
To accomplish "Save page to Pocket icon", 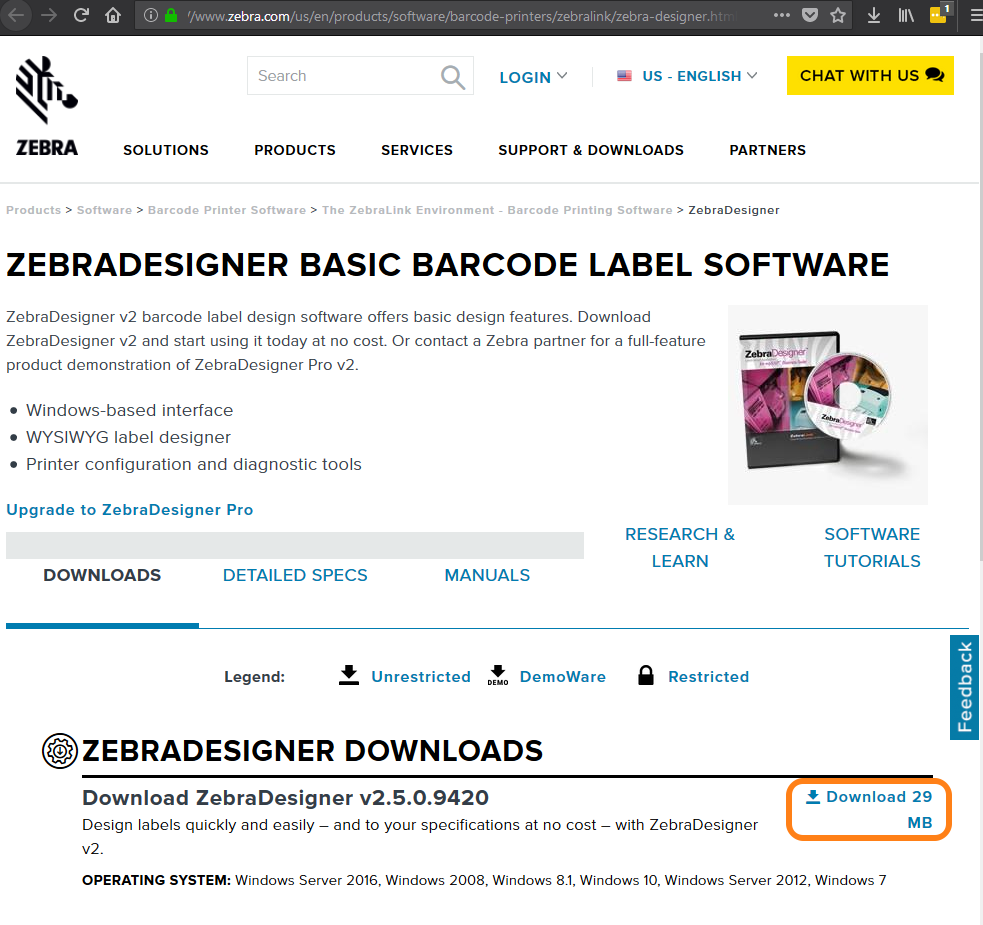I will 810,15.
